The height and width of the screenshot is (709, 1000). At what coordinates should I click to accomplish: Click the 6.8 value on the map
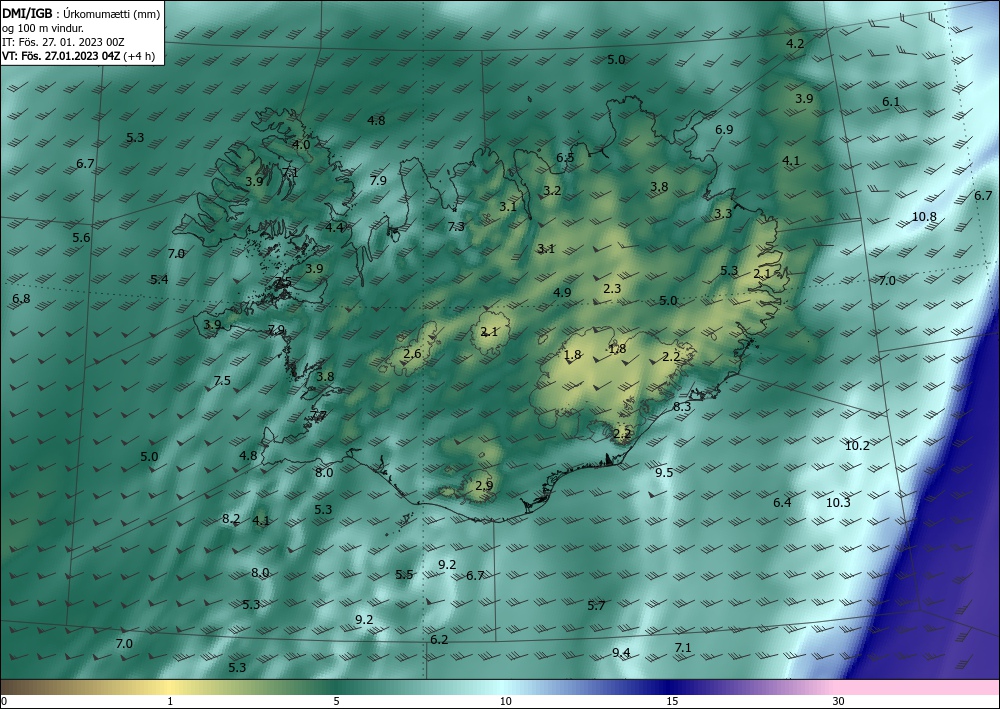[21, 298]
